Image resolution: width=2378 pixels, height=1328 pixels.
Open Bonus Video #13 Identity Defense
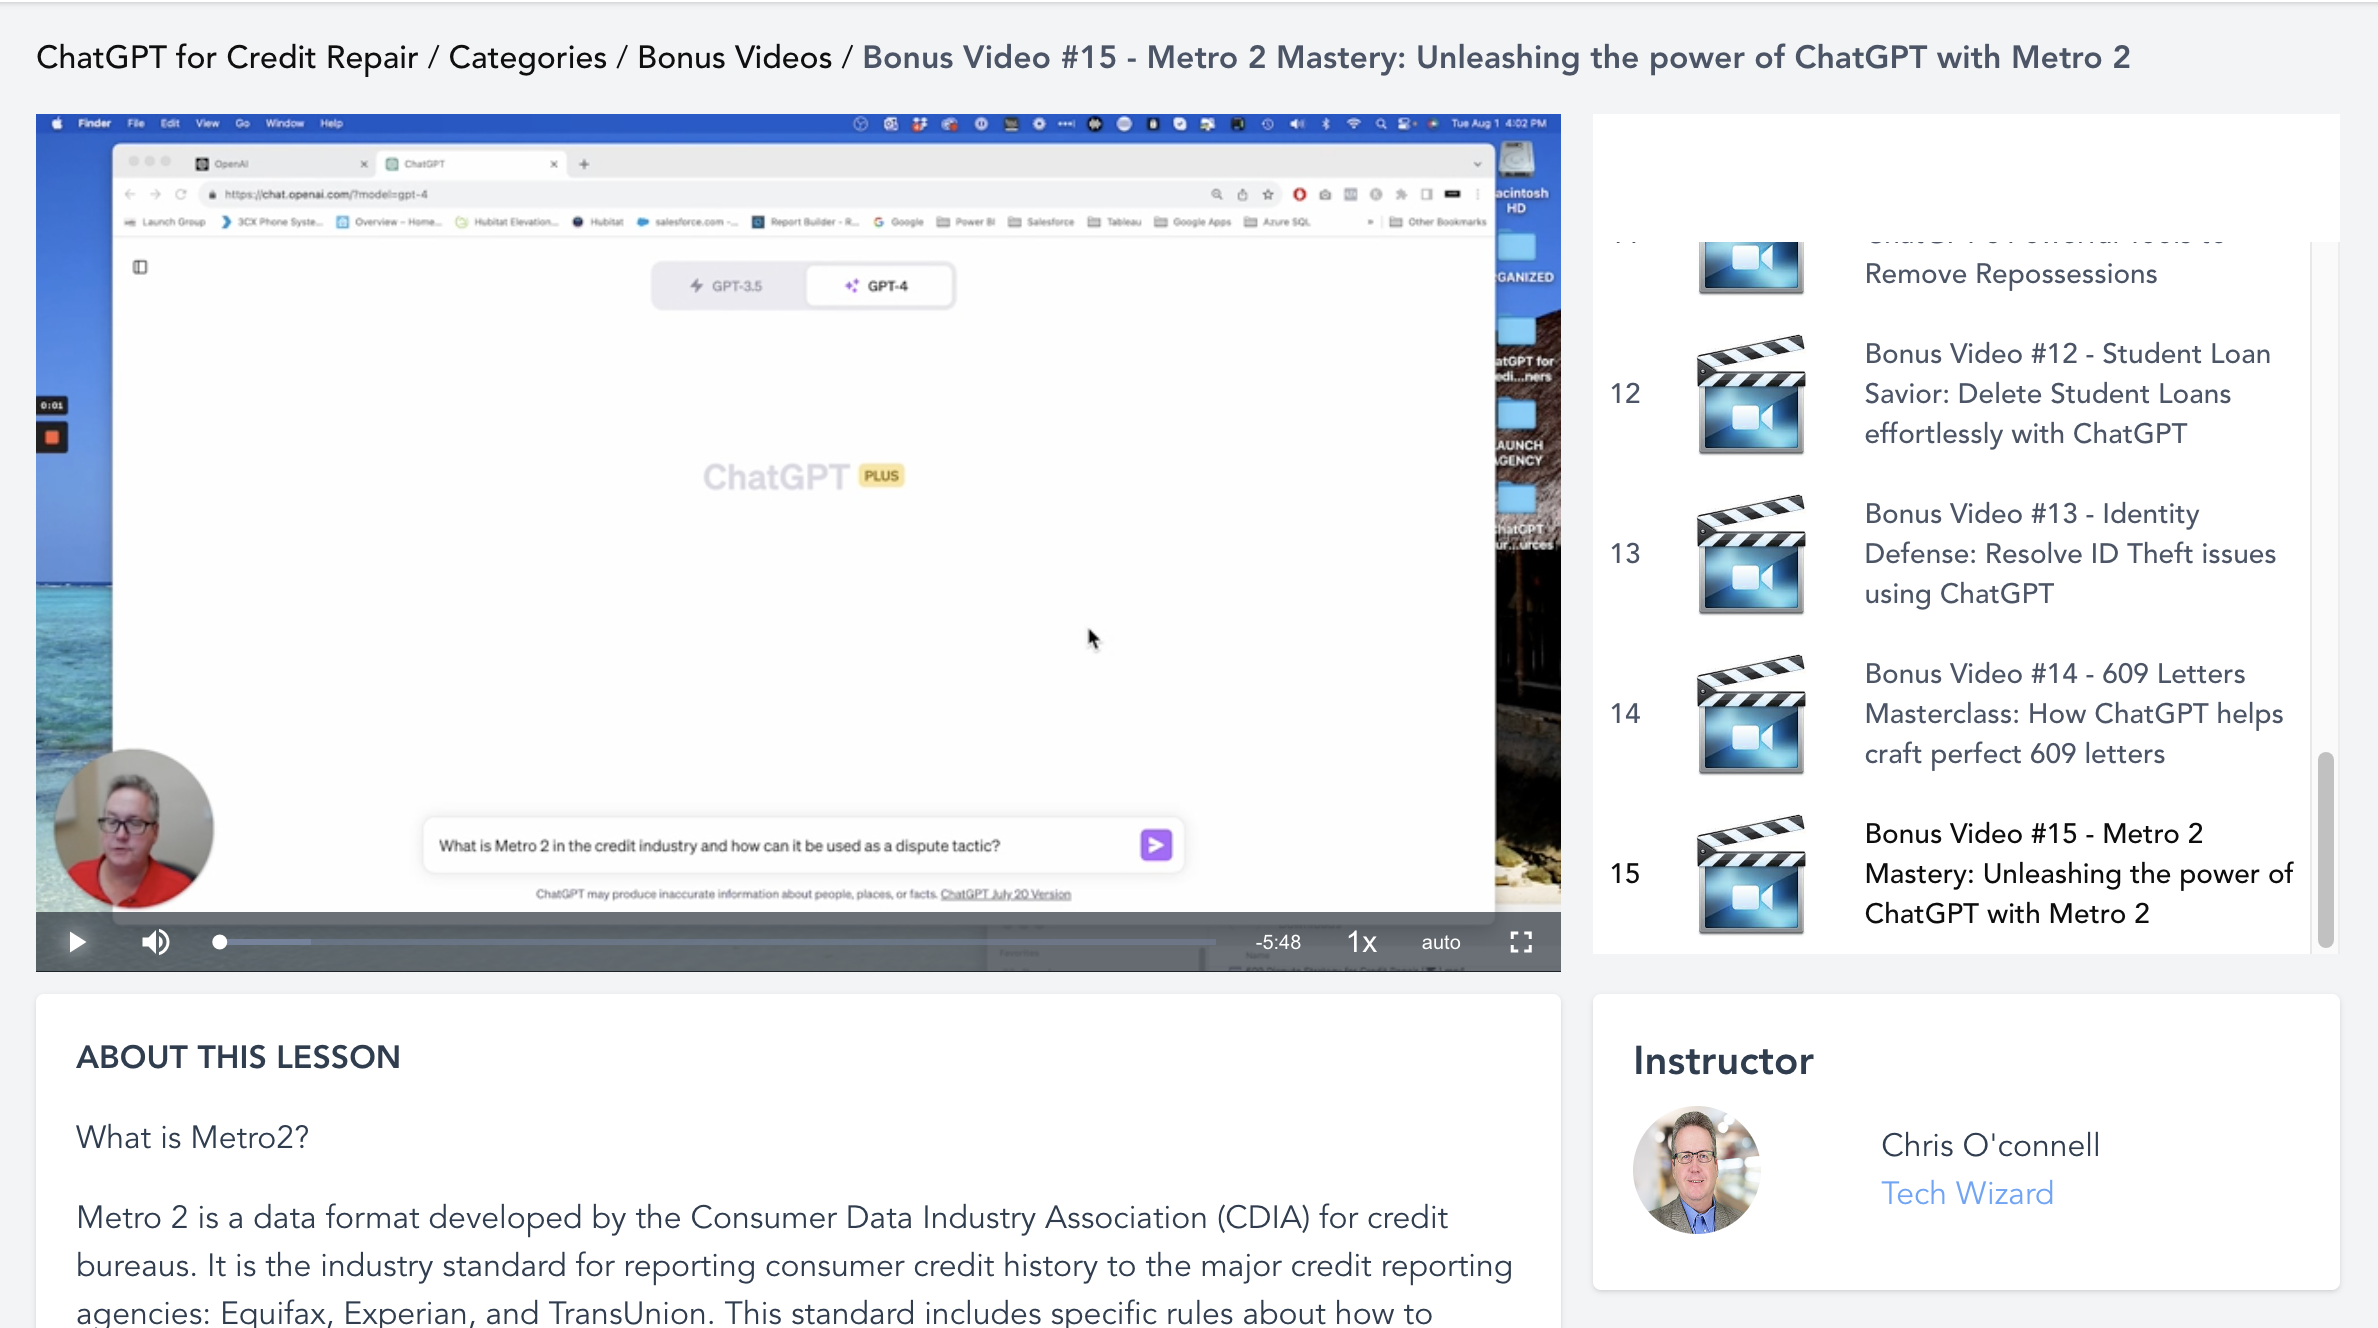click(x=2070, y=553)
